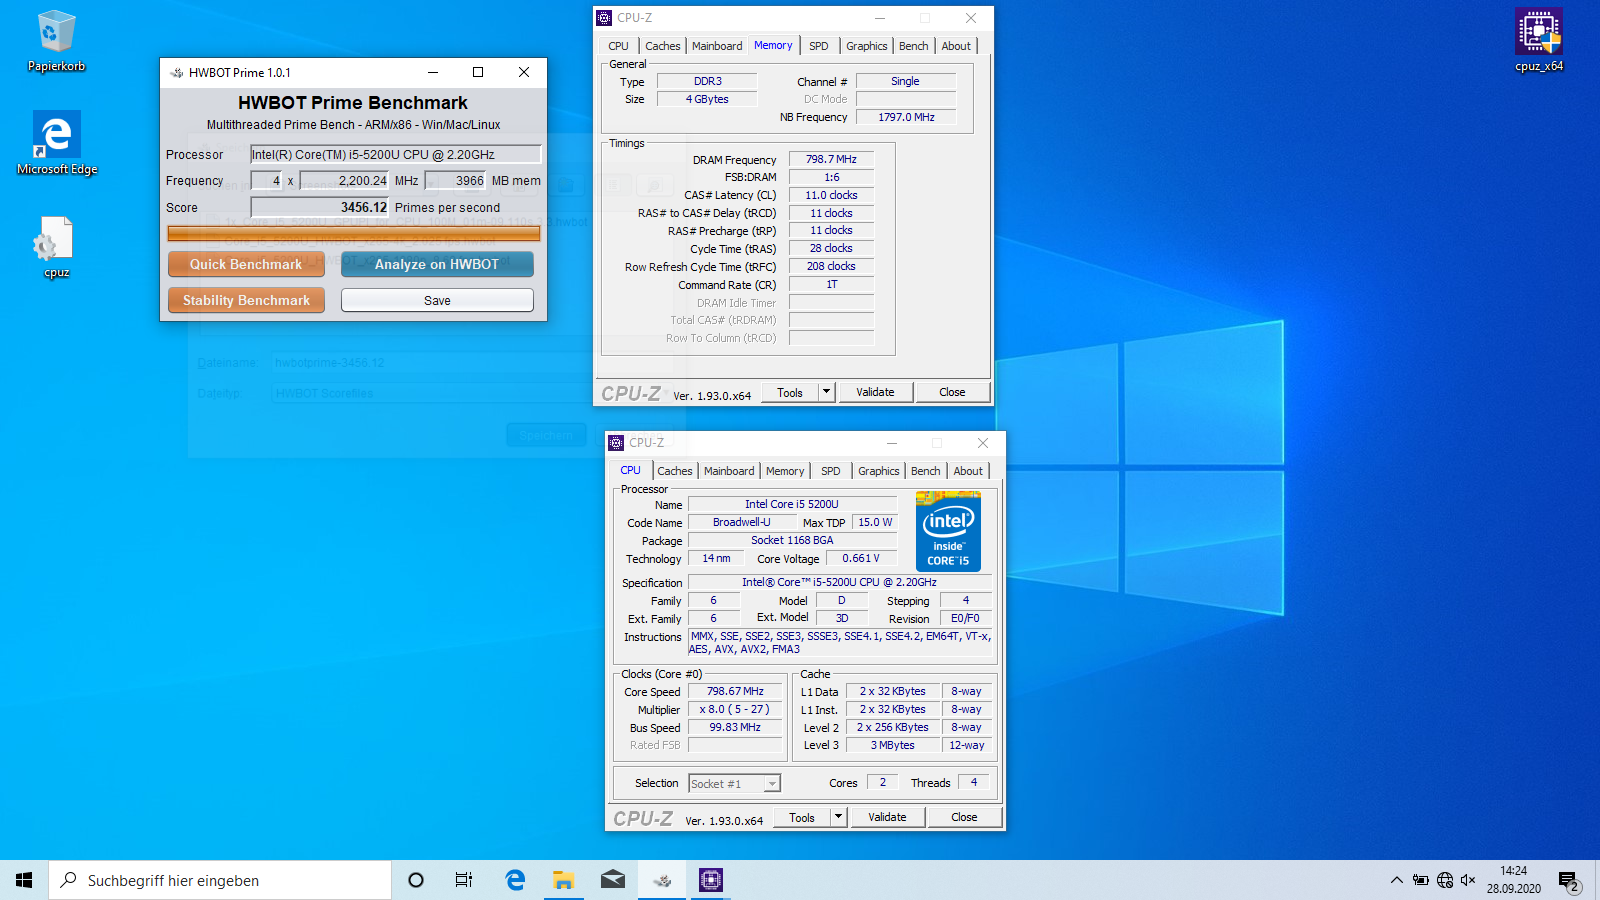Click Validate in upper CPU-Z window

pyautogui.click(x=875, y=392)
